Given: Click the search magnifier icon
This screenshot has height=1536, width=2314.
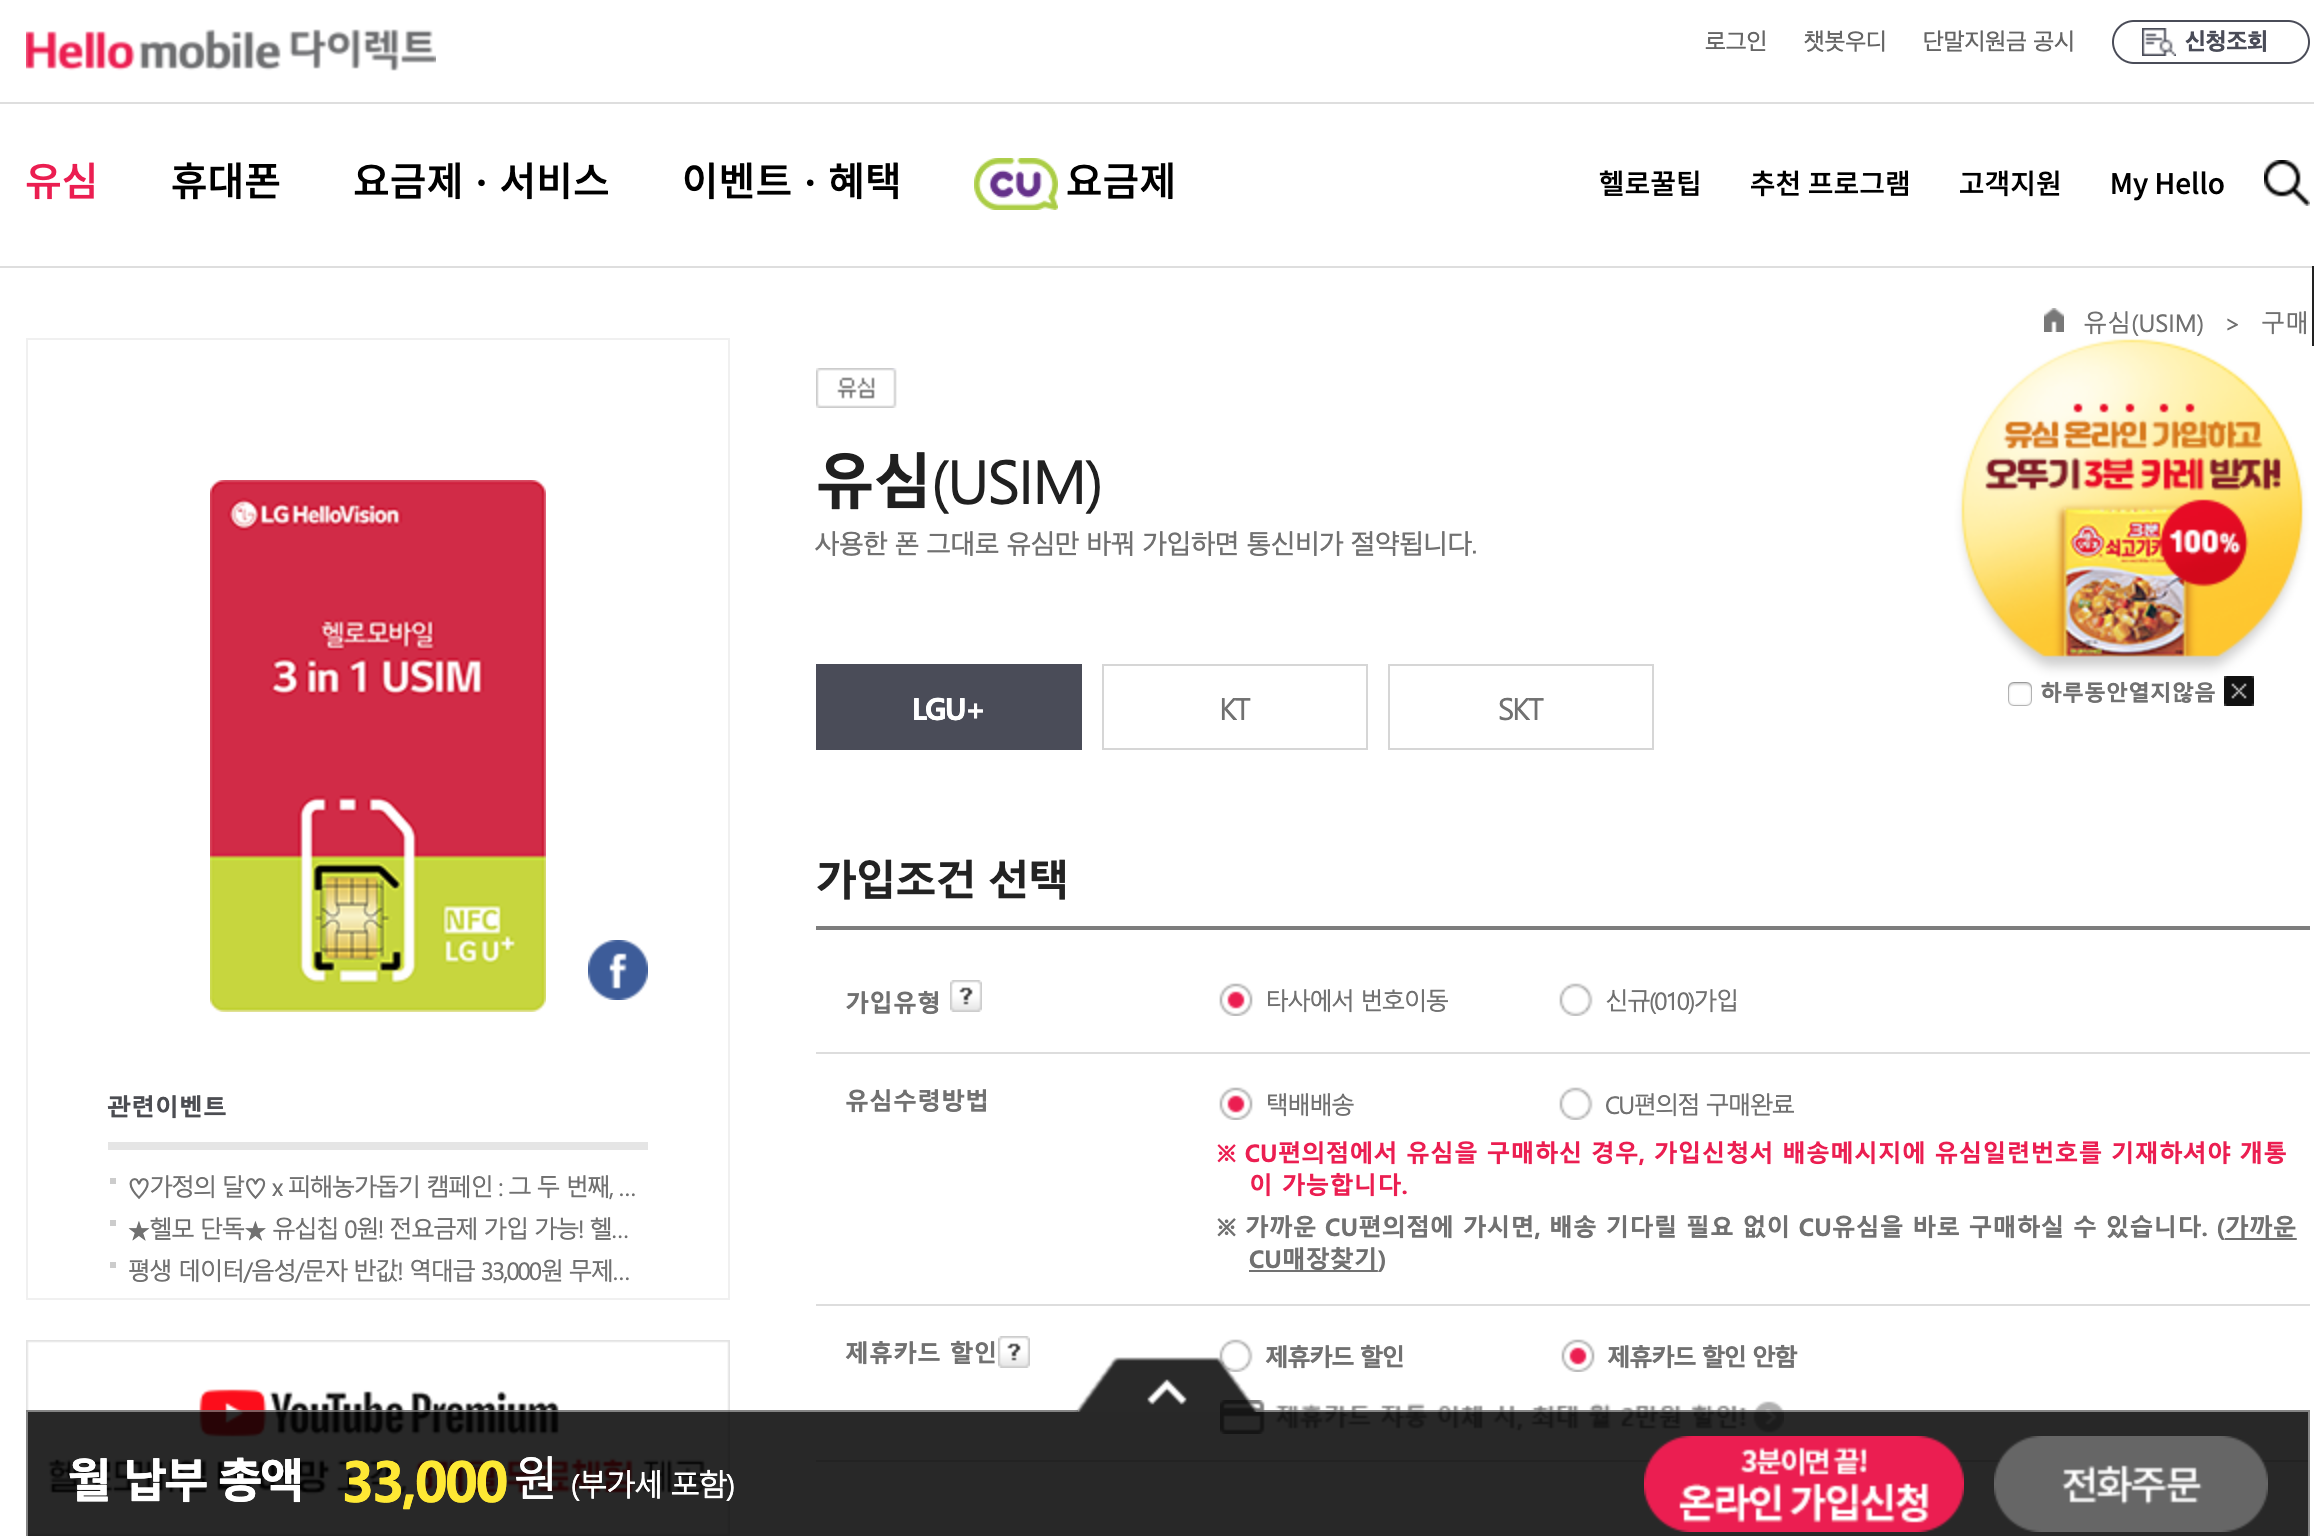Looking at the screenshot, I should point(2285,183).
